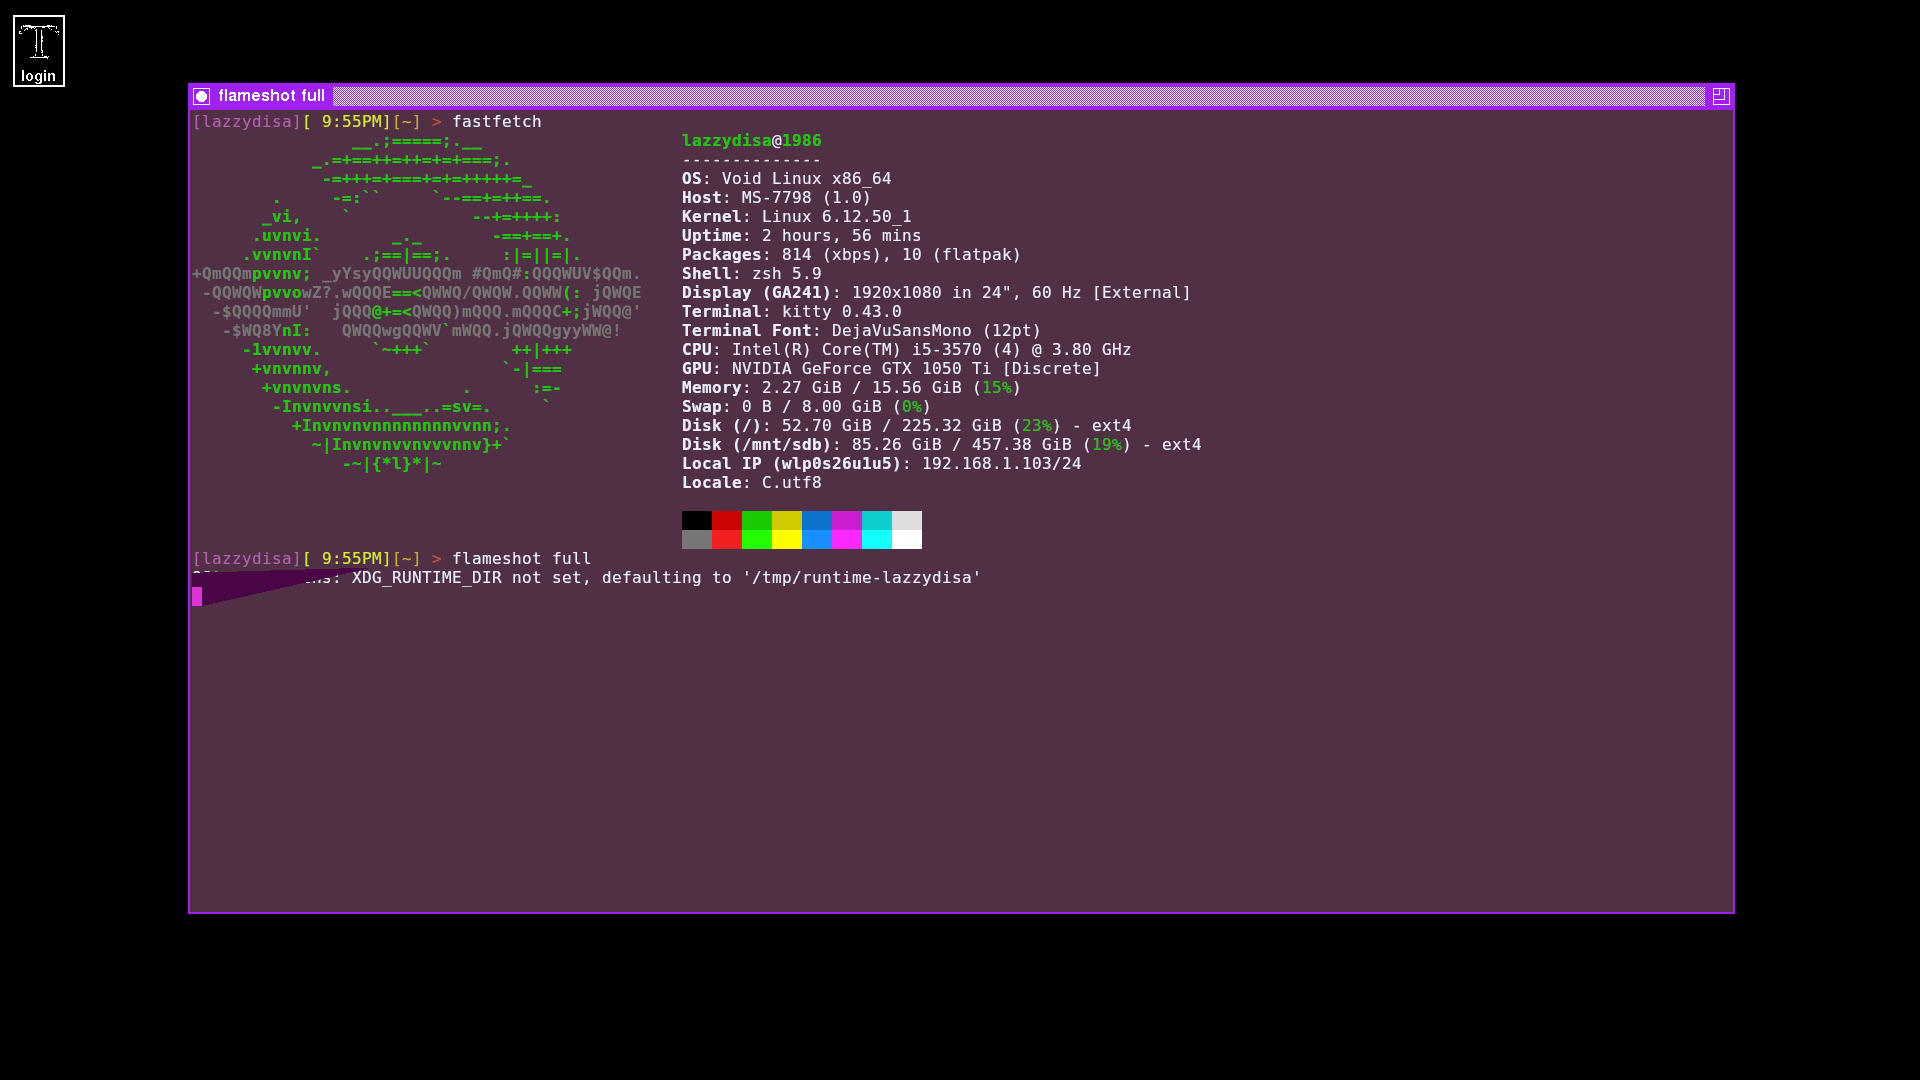Image resolution: width=1920 pixels, height=1080 pixels.
Task: Open the login desktop icon
Action: 39,51
